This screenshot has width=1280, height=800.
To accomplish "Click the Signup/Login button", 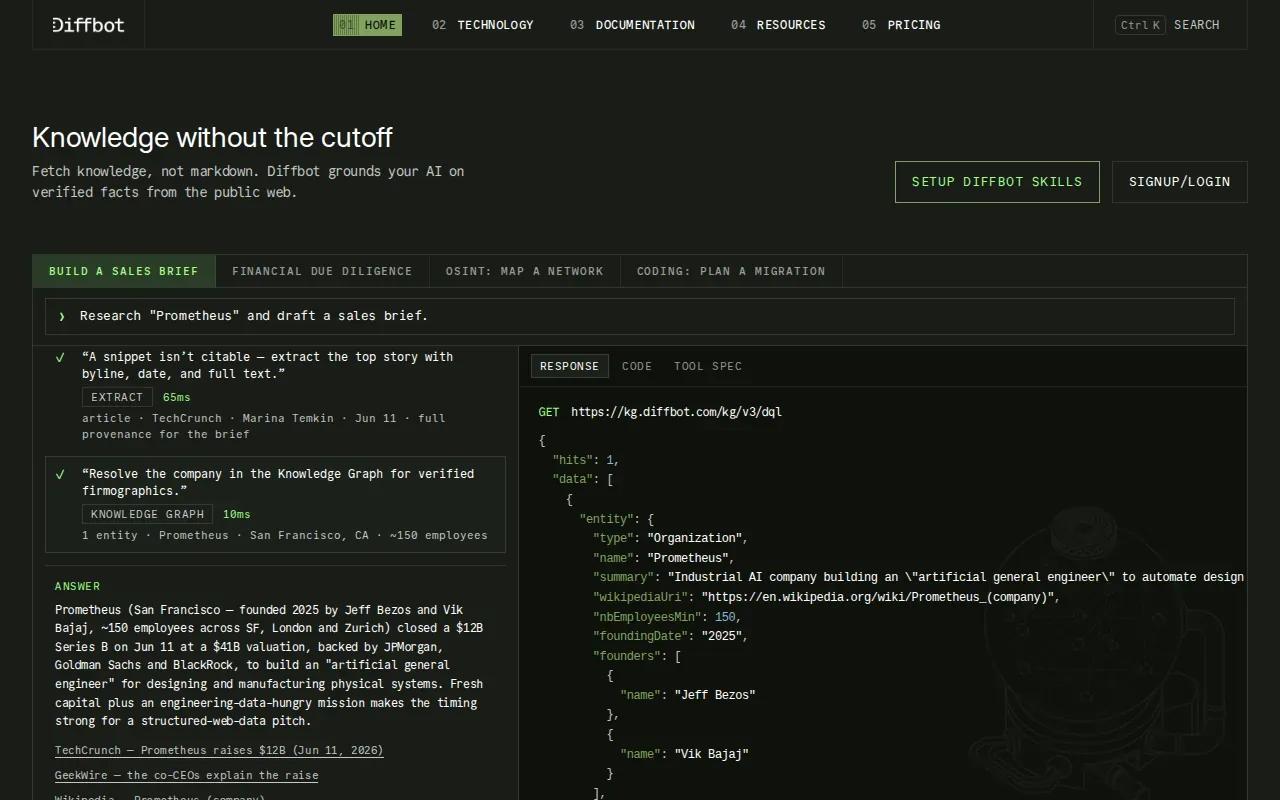I will tap(1180, 182).
